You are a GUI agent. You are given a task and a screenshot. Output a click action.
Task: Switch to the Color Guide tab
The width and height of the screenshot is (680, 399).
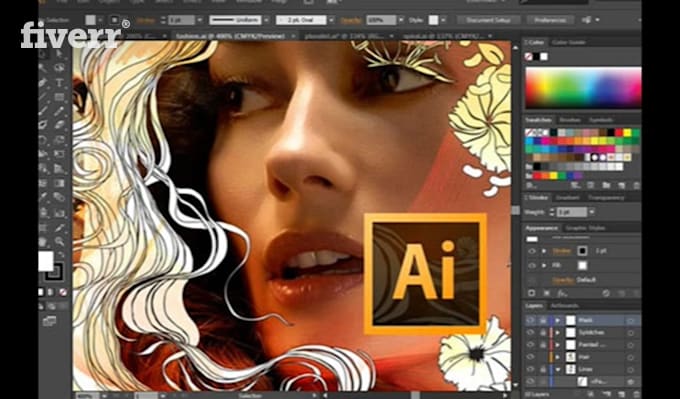[569, 42]
